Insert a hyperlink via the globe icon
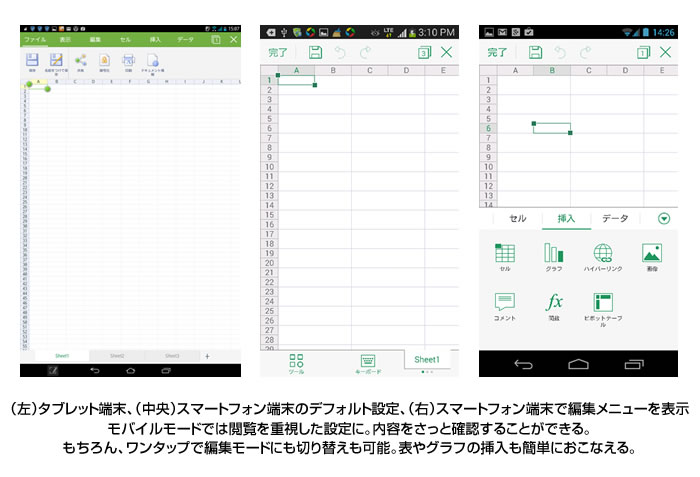Image resolution: width=700 pixels, height=477 pixels. click(603, 254)
